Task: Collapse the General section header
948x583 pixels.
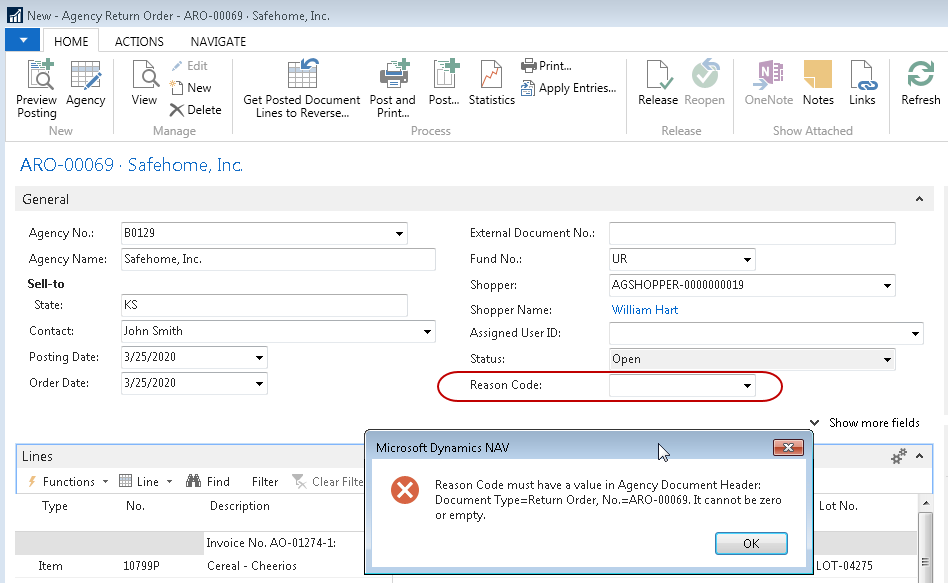Action: pos(919,200)
